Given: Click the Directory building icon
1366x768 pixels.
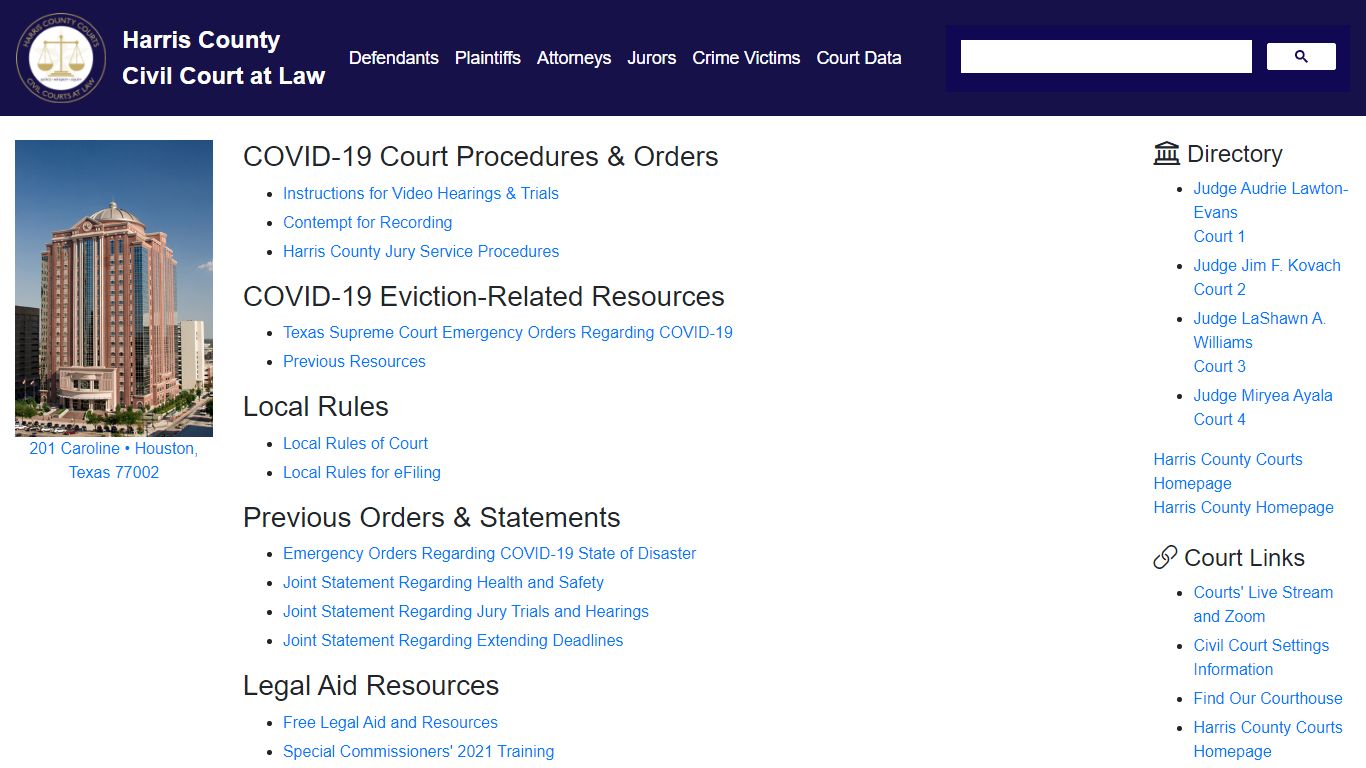Looking at the screenshot, I should click(x=1166, y=153).
